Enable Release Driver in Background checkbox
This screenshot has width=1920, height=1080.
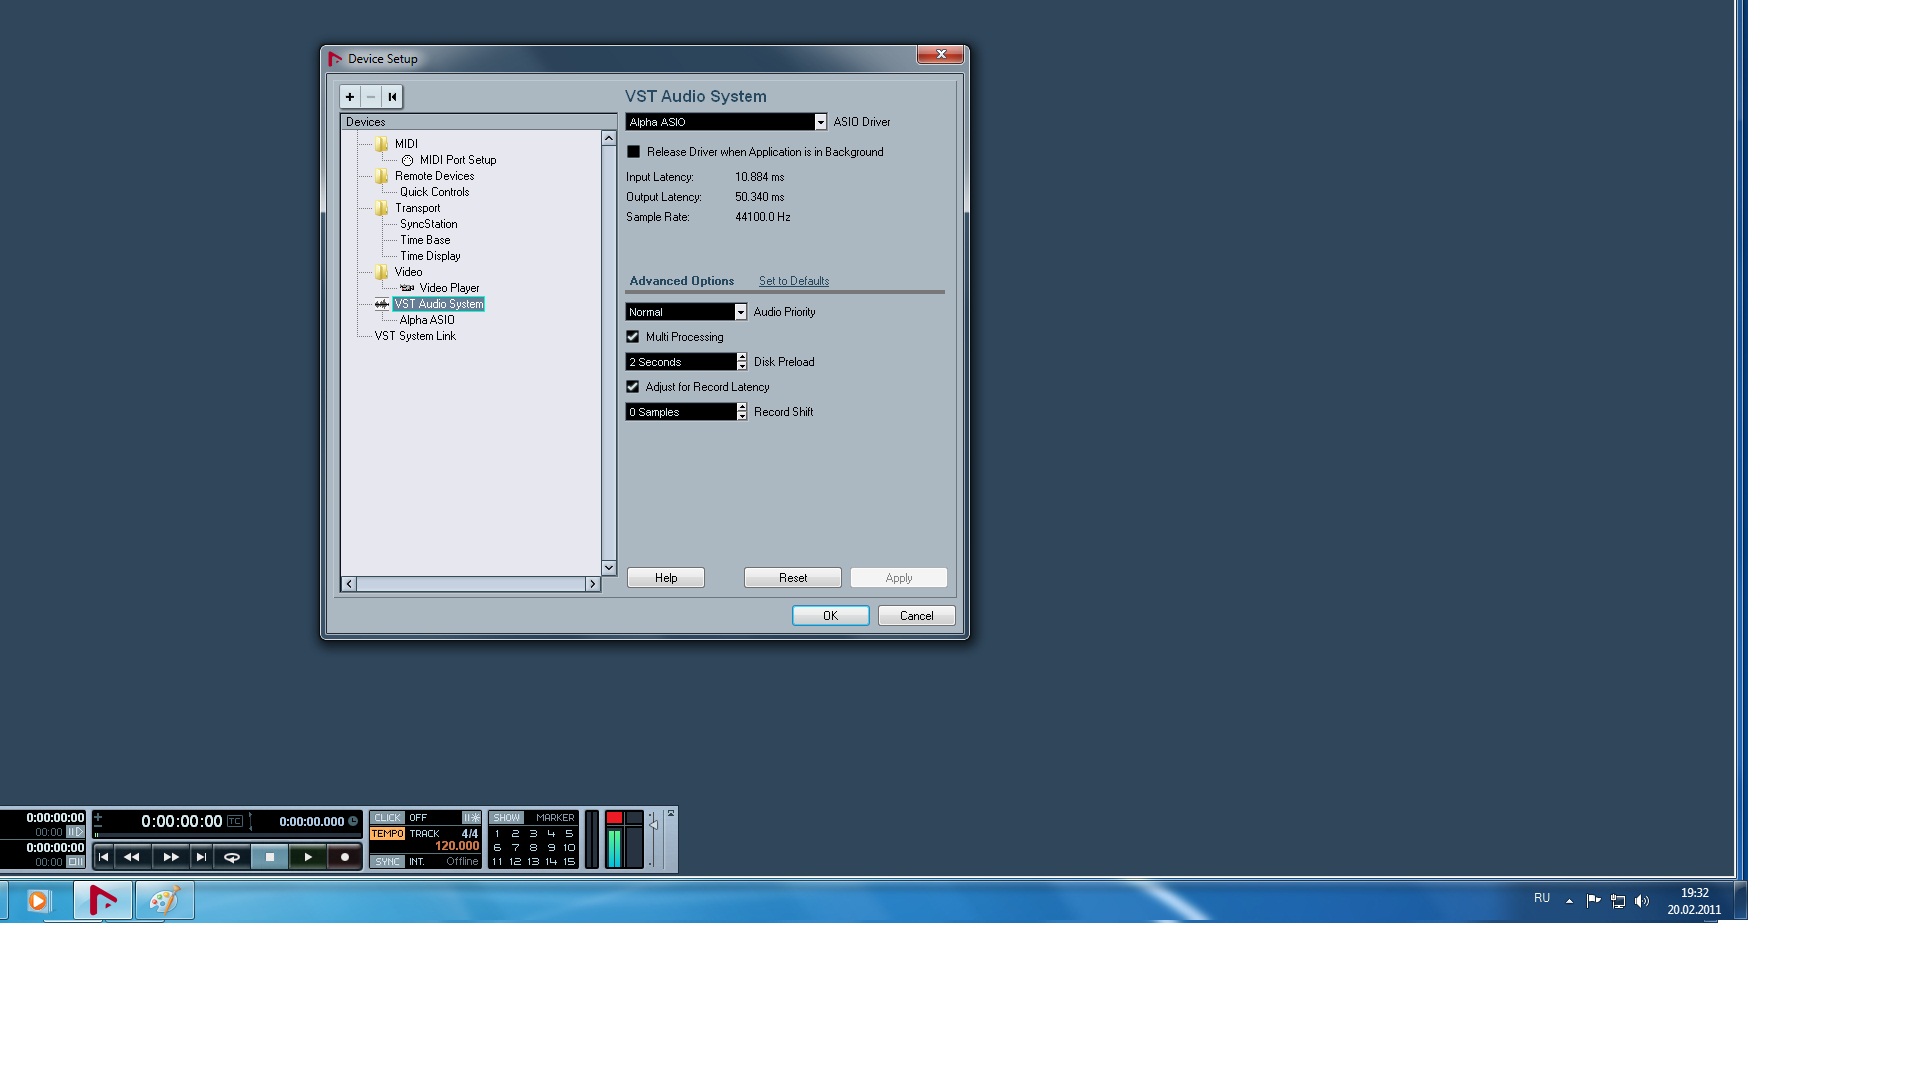633,152
